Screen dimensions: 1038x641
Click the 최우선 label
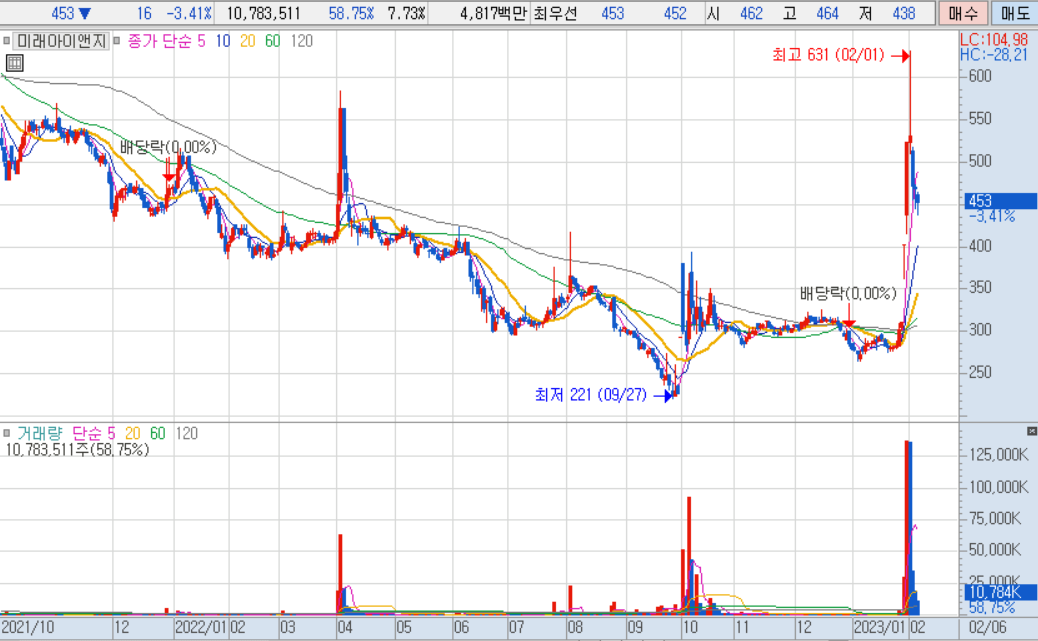[555, 13]
